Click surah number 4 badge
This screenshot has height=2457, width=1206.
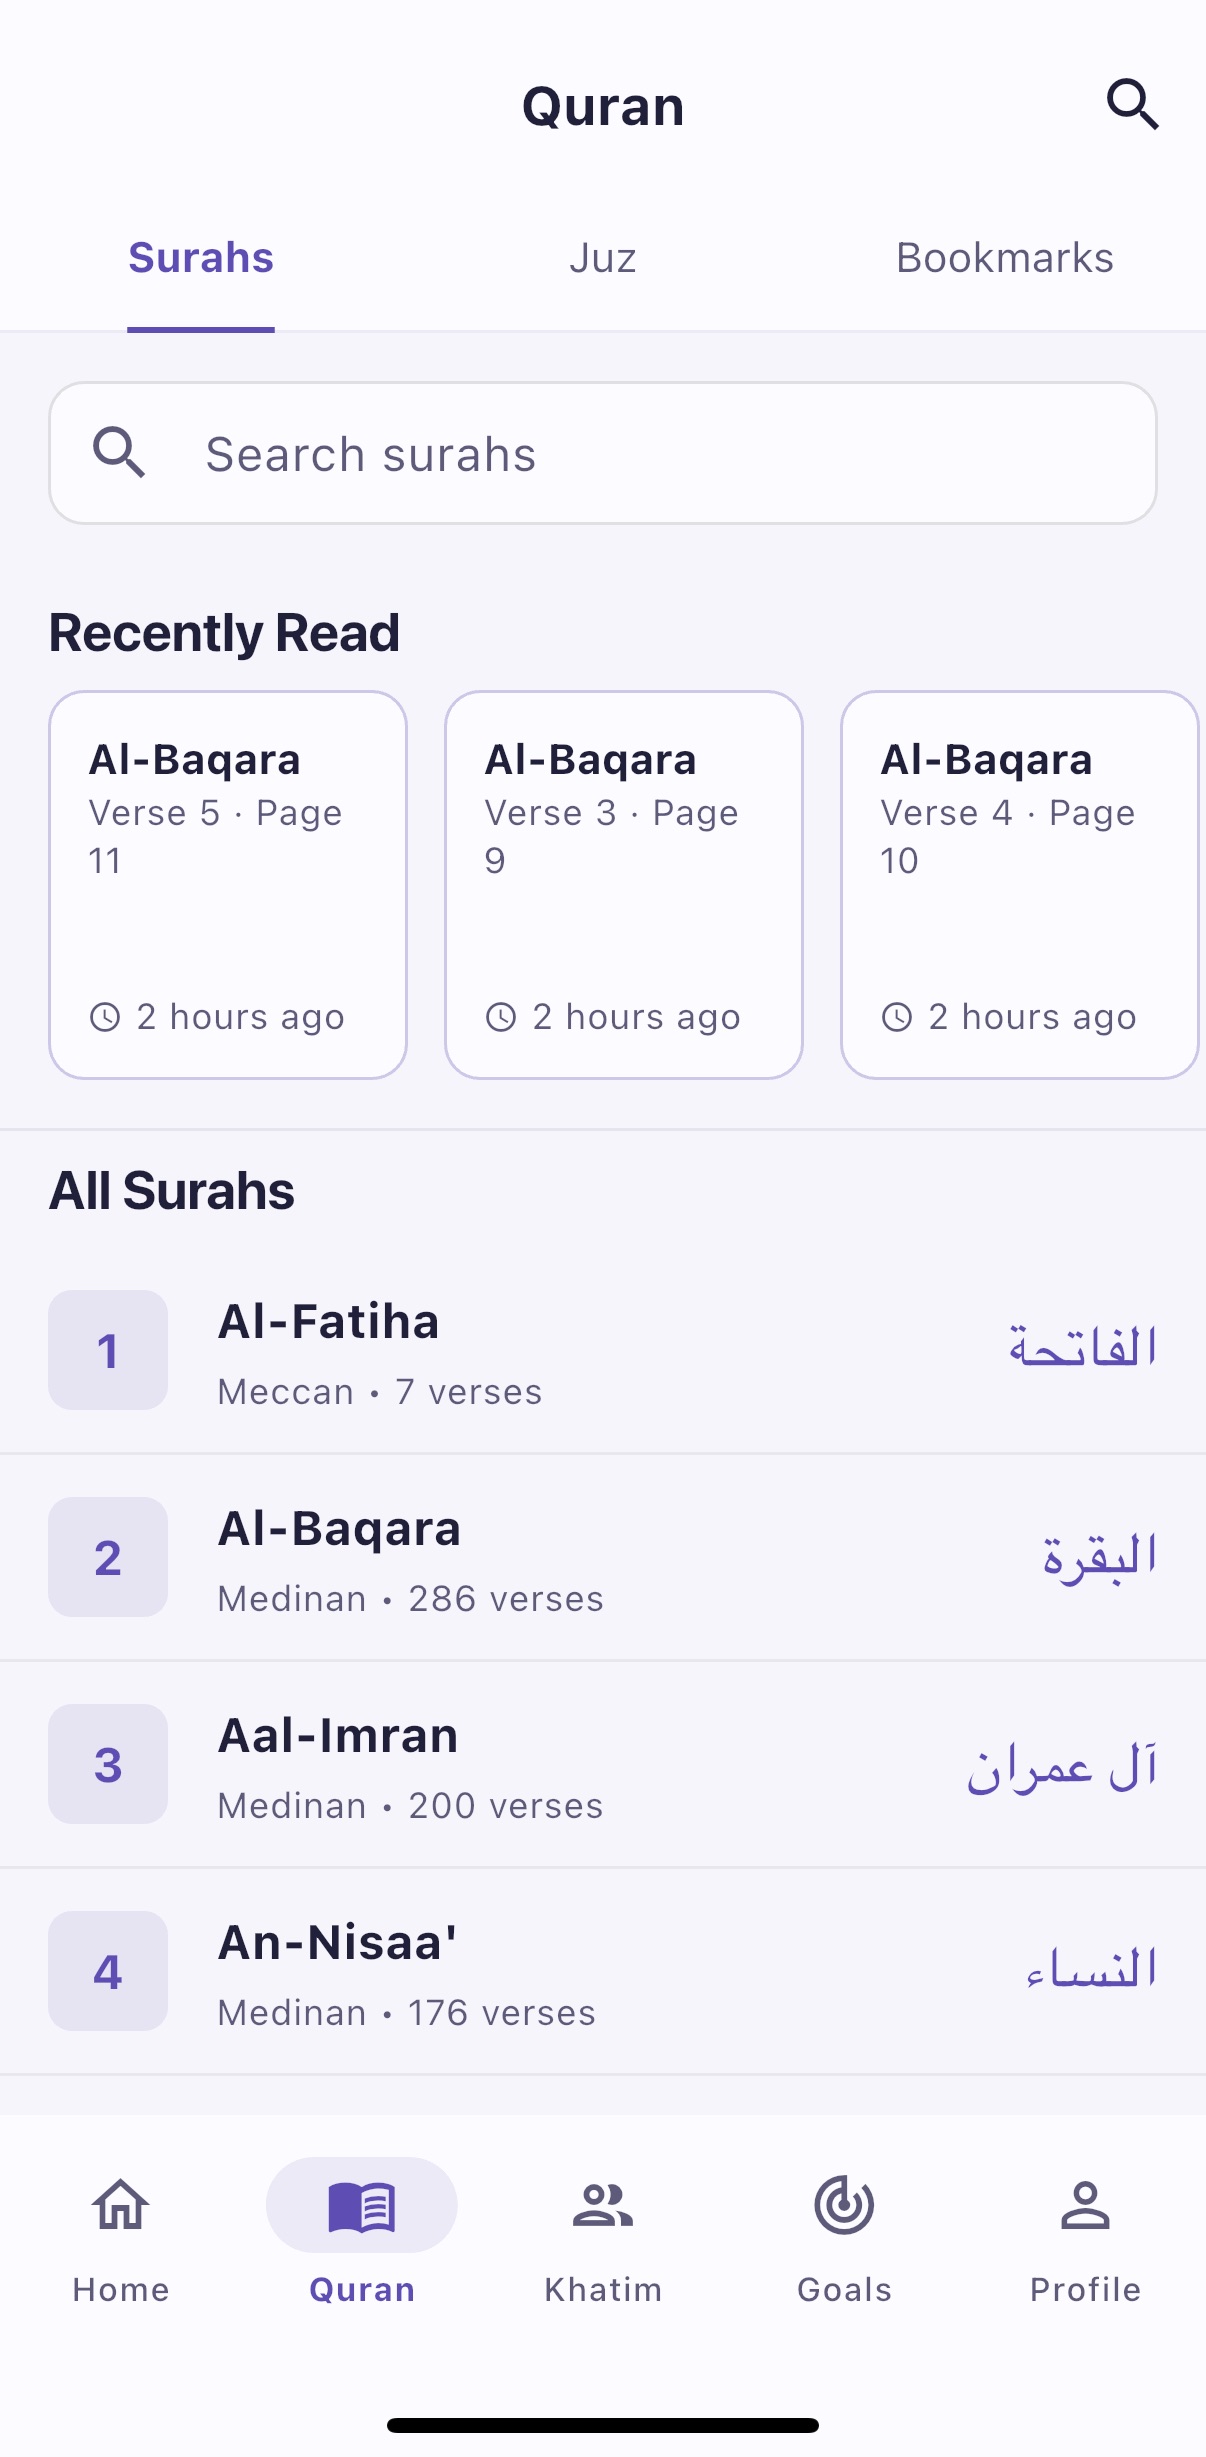(x=108, y=1971)
